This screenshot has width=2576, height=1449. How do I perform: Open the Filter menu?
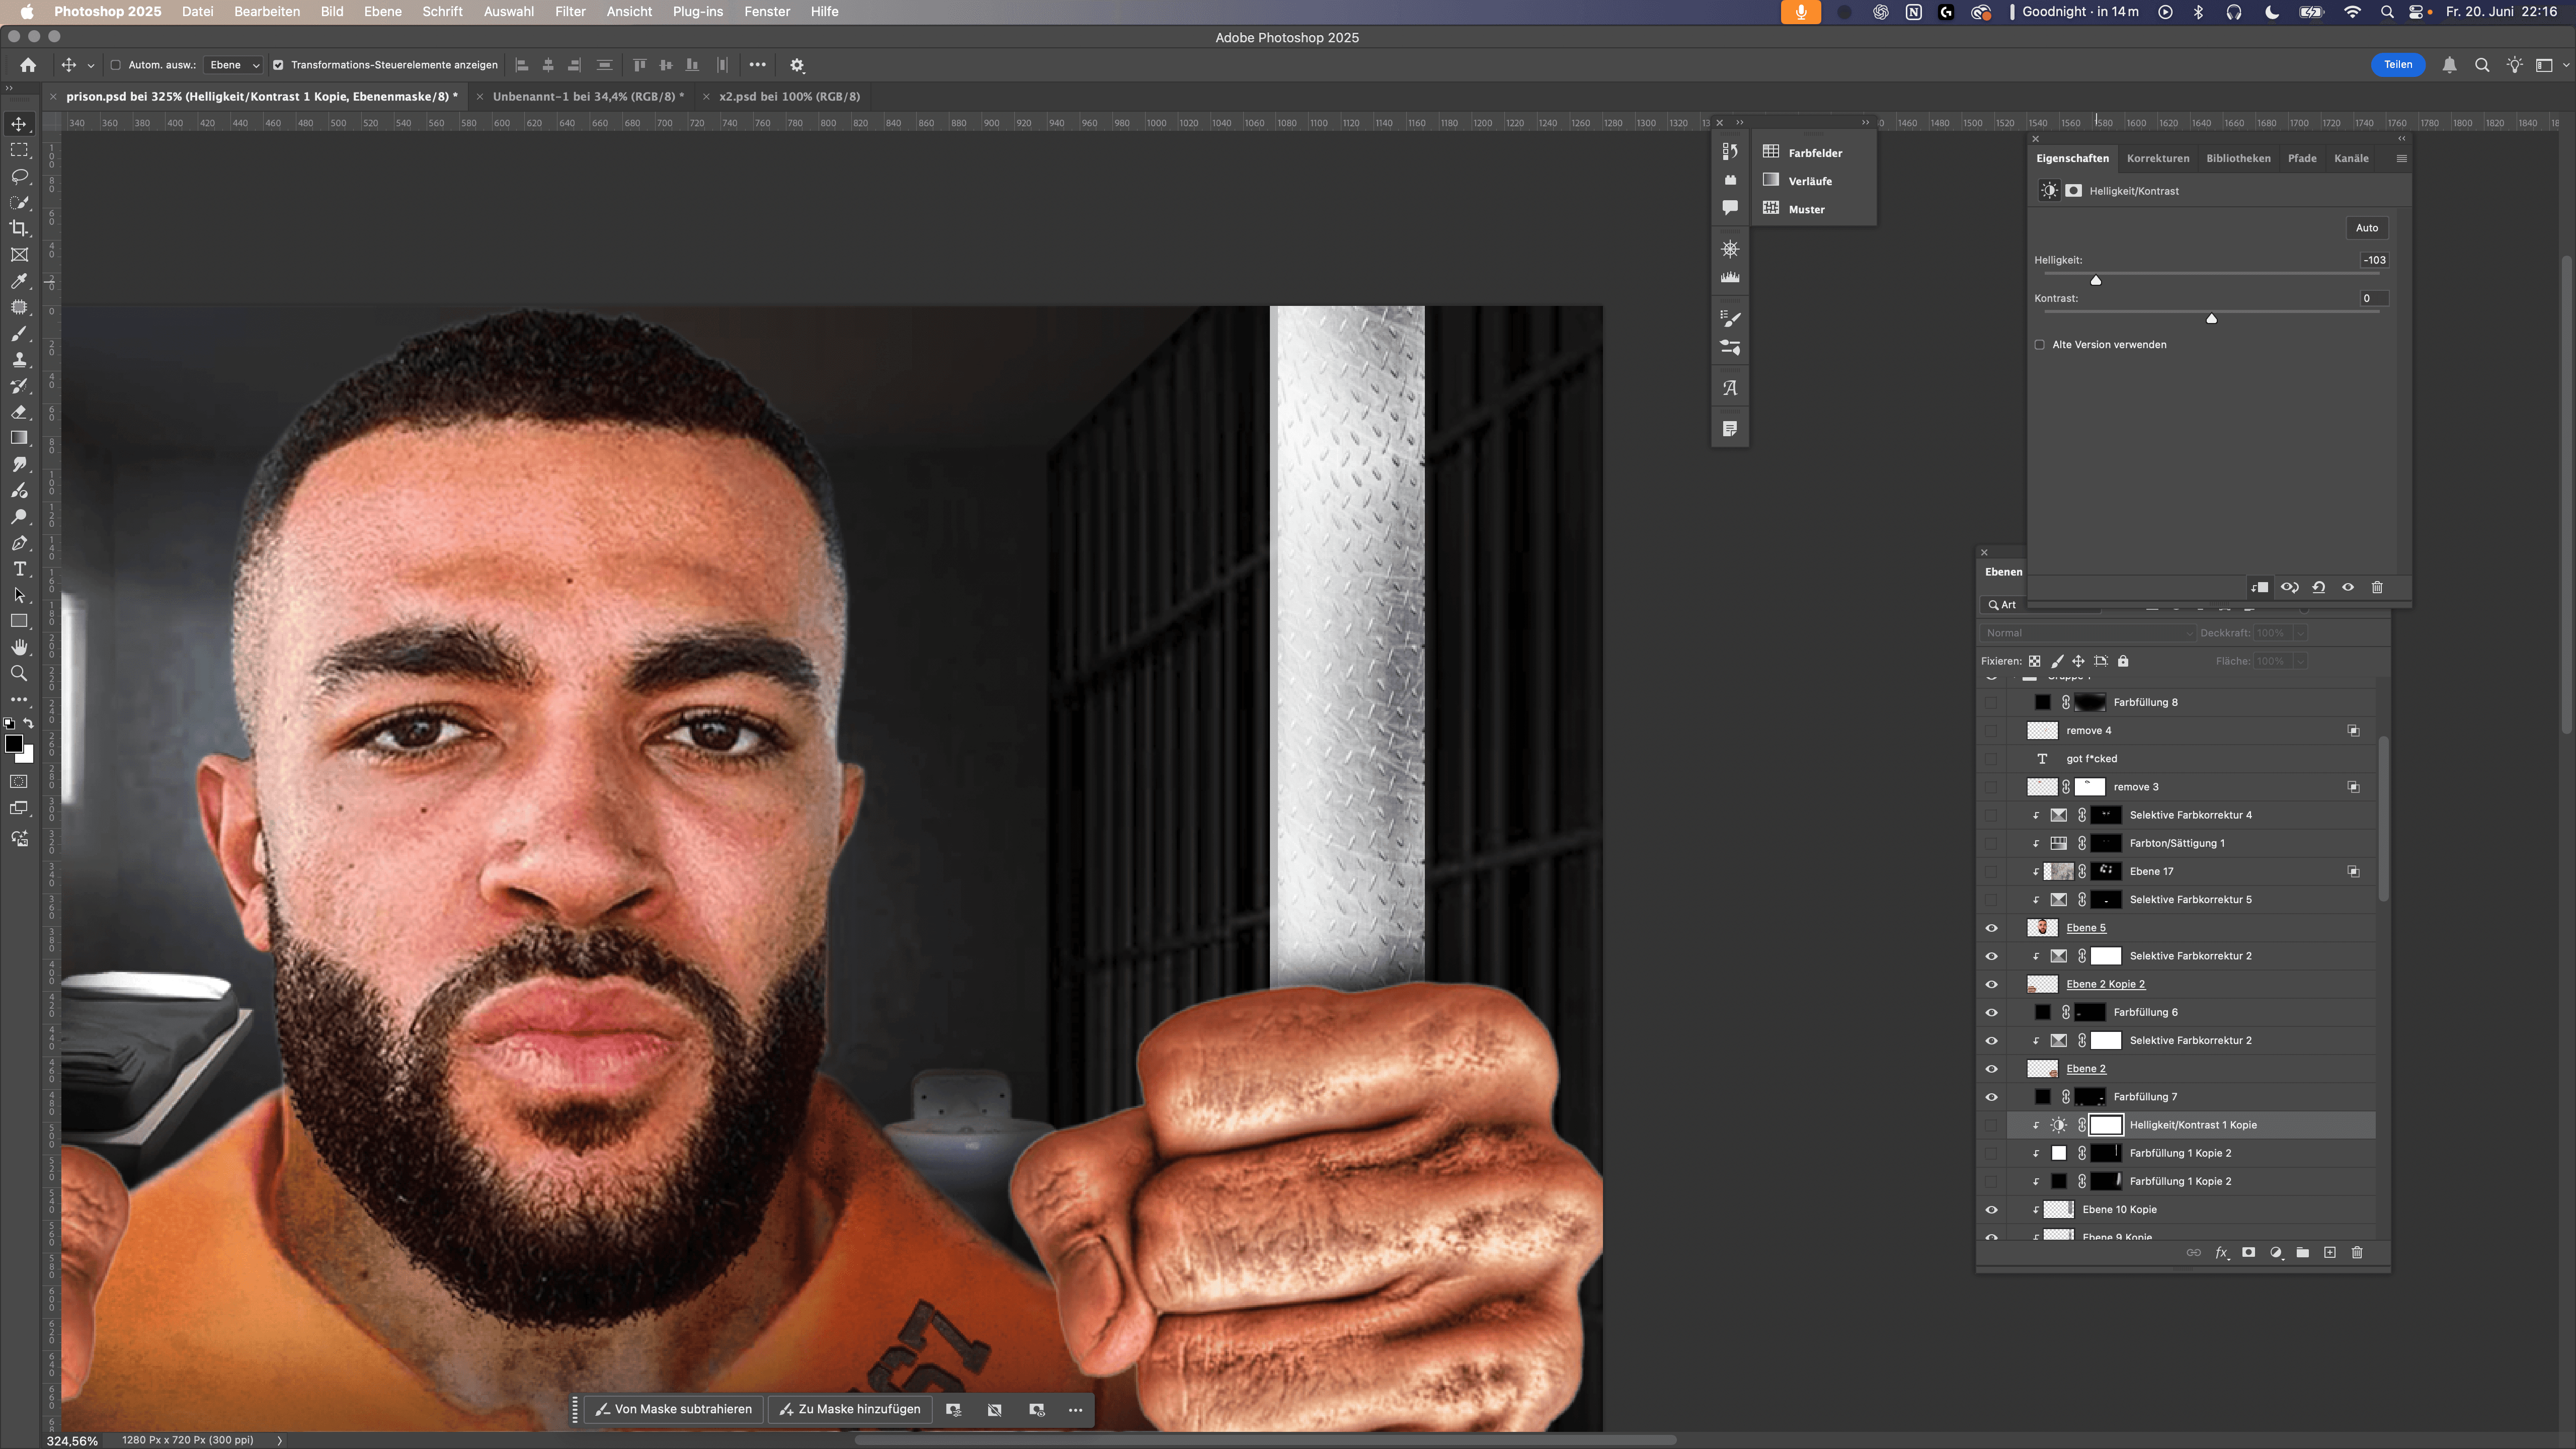click(x=570, y=12)
